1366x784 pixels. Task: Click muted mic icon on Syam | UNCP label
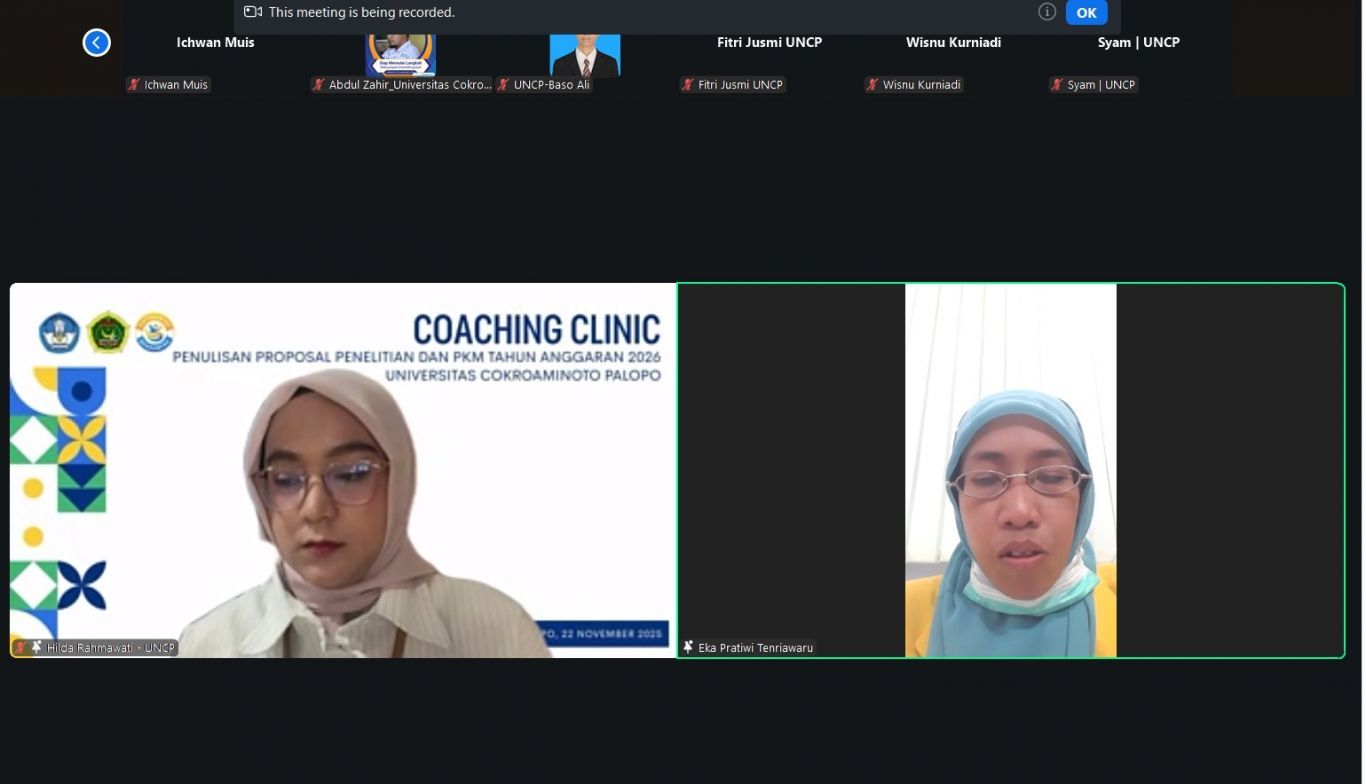(x=1057, y=85)
